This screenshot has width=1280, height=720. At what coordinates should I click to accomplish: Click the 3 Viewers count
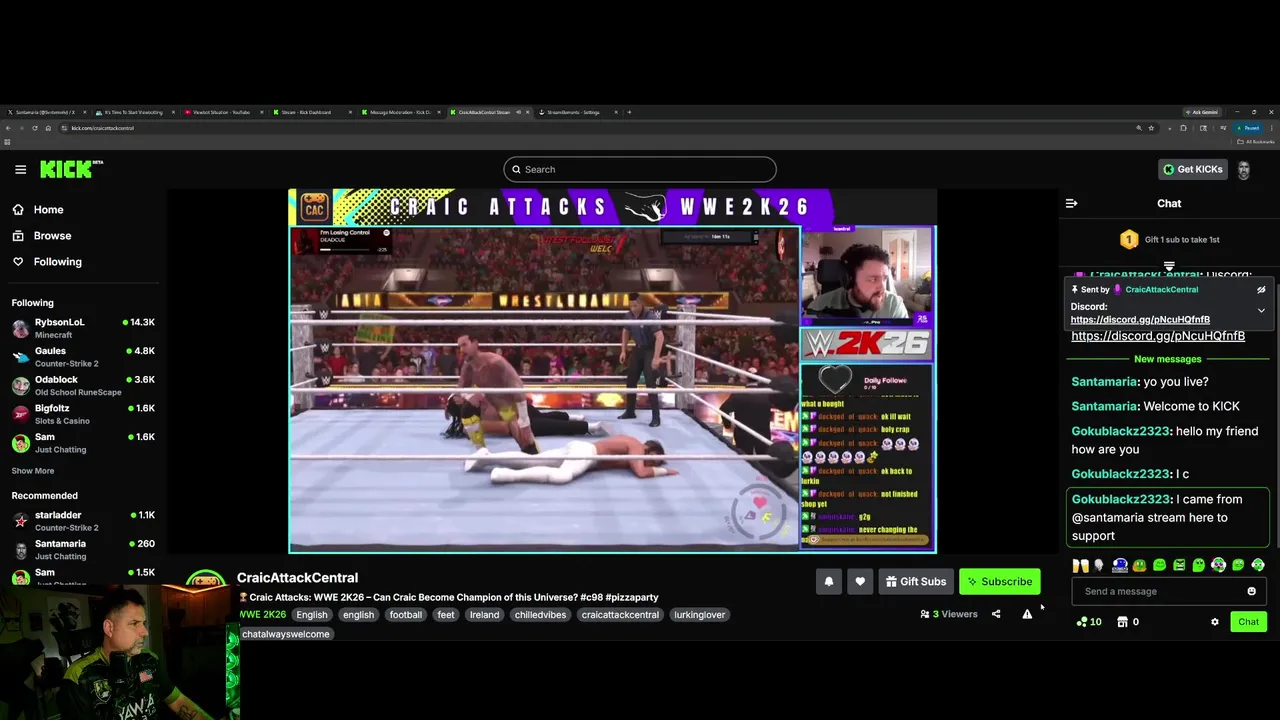pos(949,614)
